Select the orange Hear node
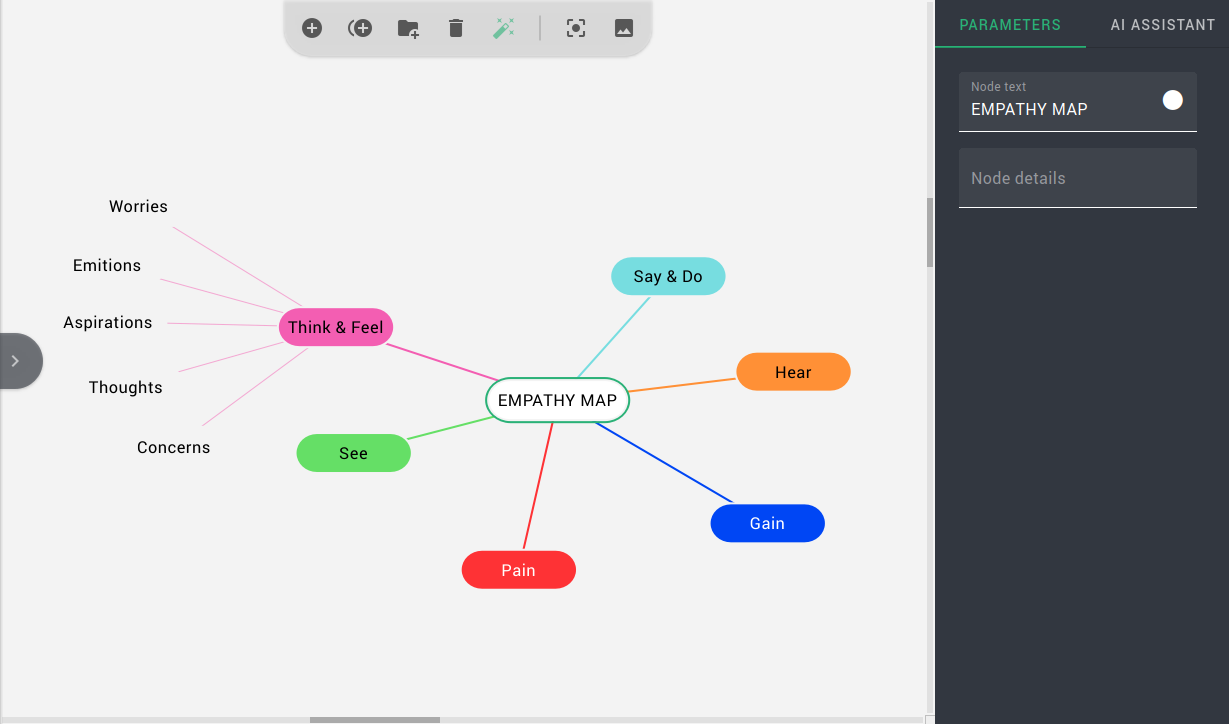Image resolution: width=1229 pixels, height=724 pixels. point(793,372)
